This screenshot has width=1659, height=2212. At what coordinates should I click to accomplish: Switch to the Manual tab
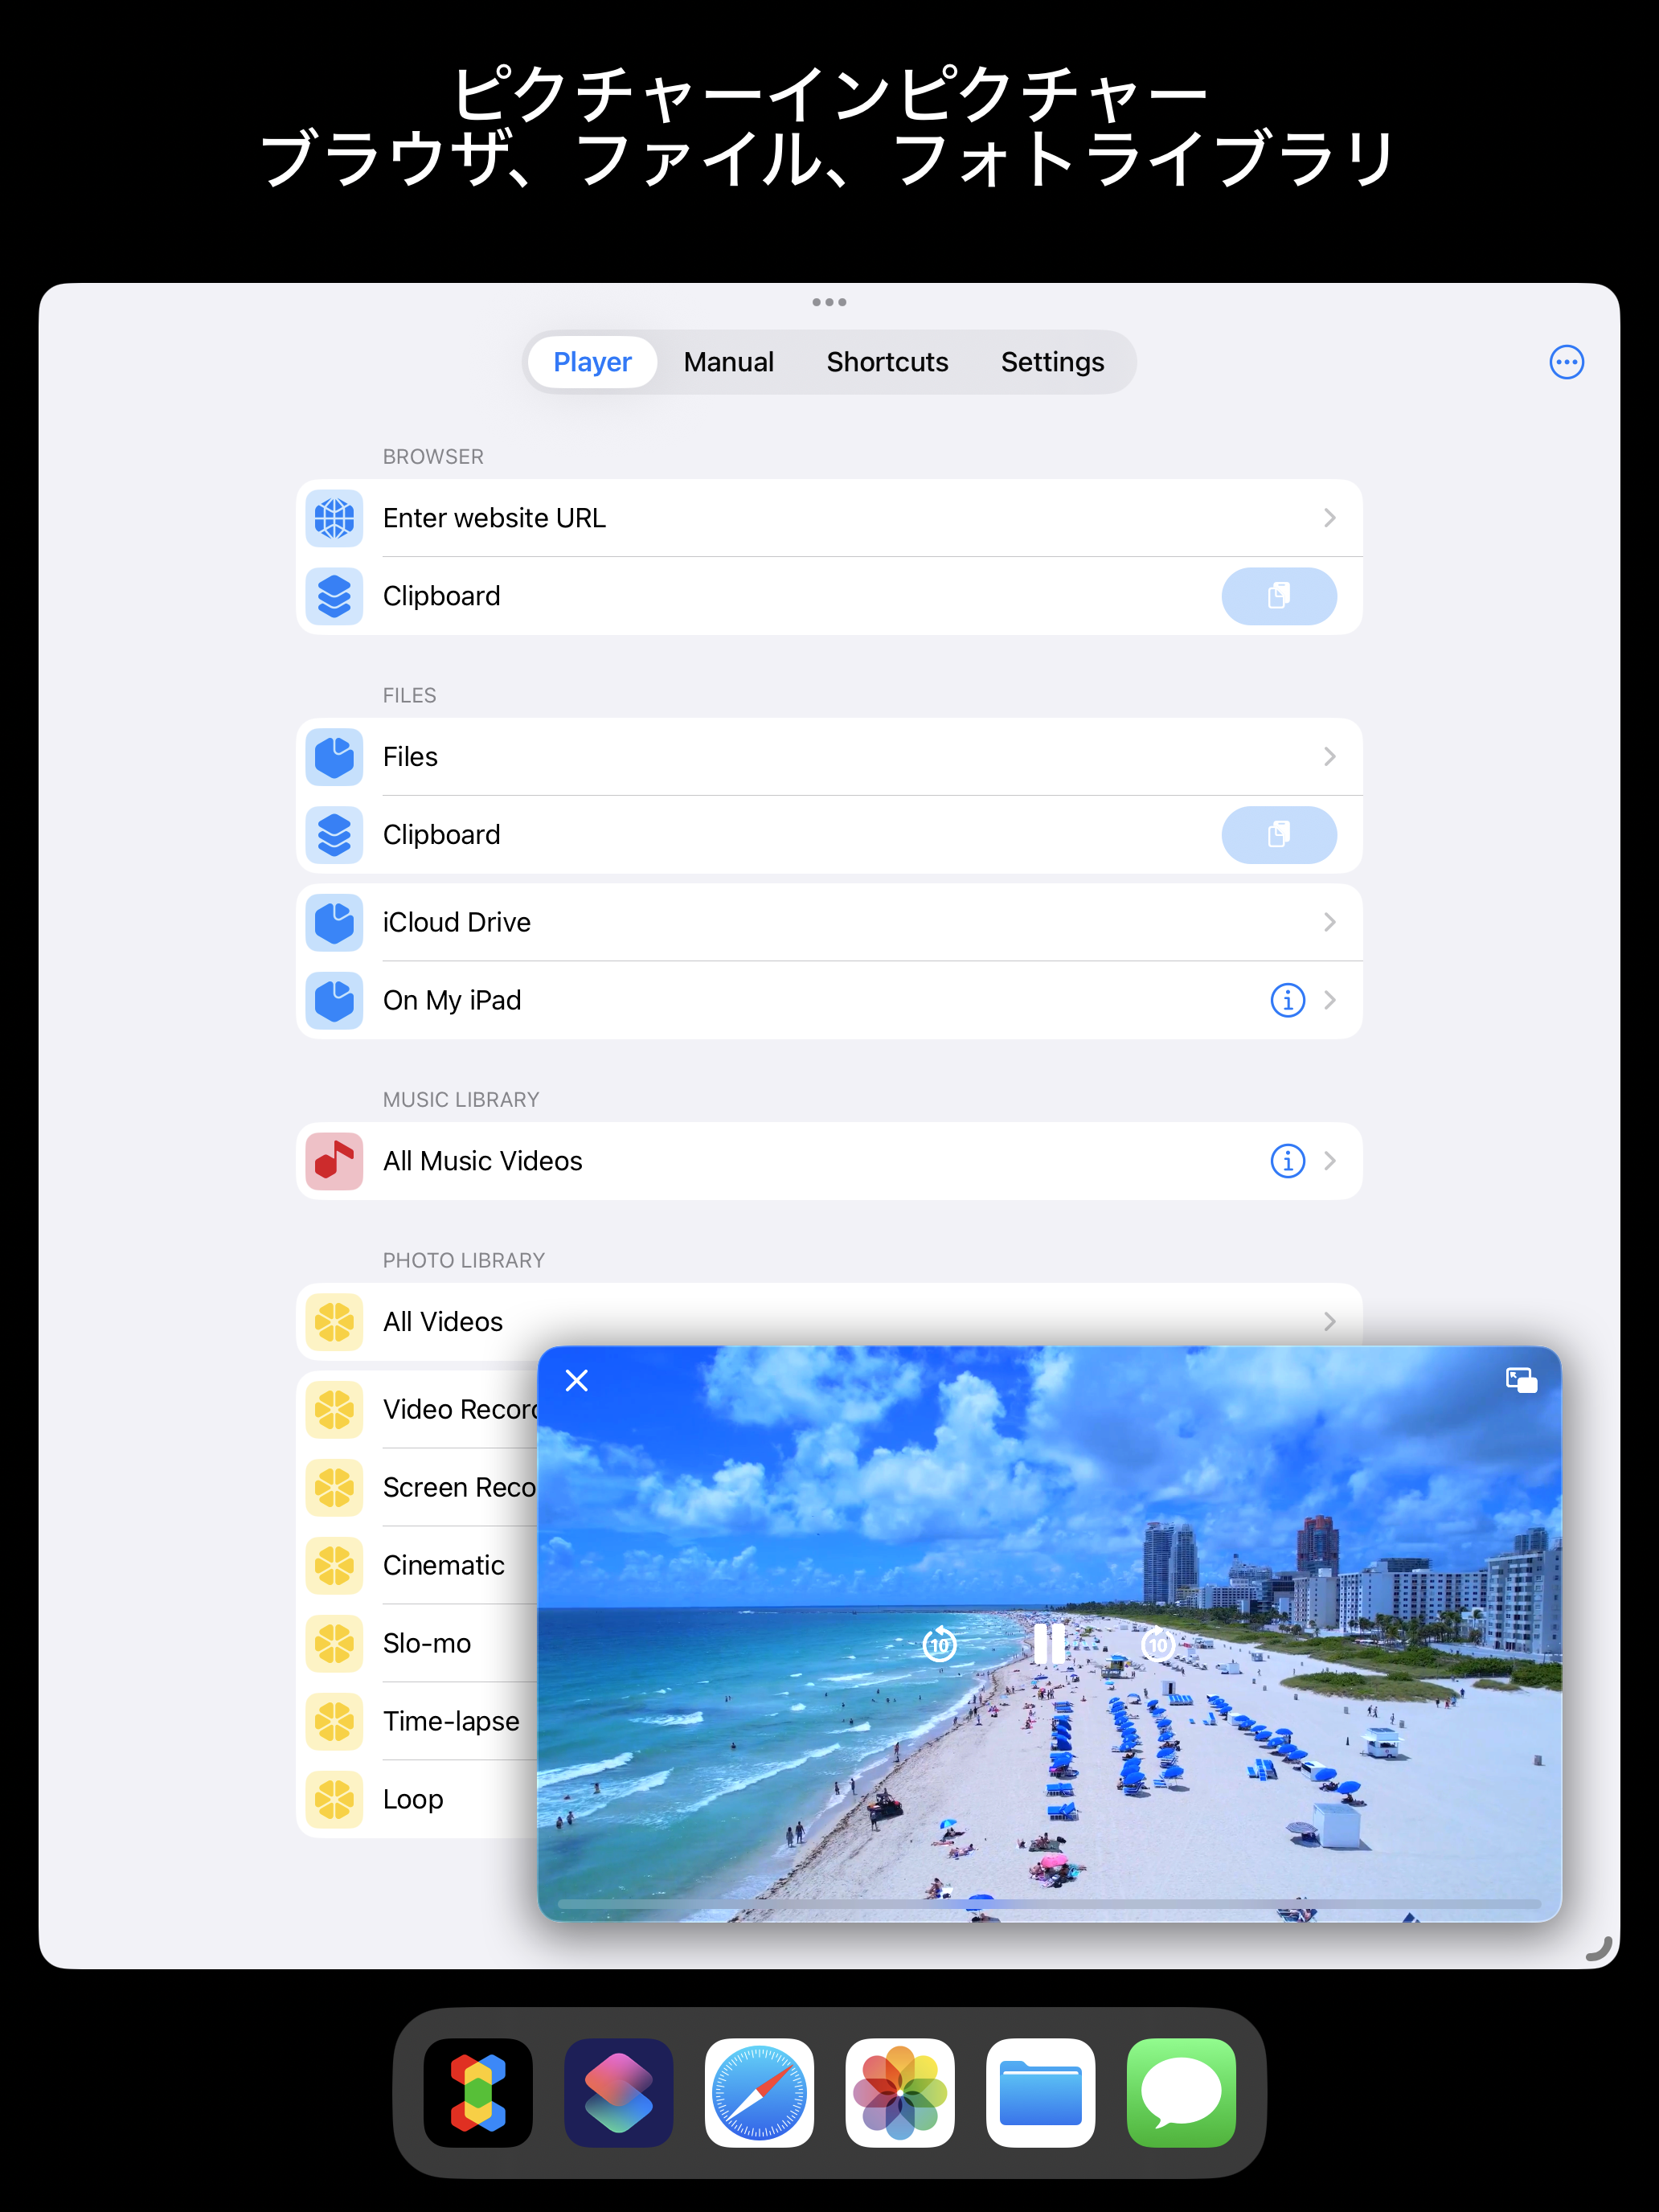pos(729,362)
